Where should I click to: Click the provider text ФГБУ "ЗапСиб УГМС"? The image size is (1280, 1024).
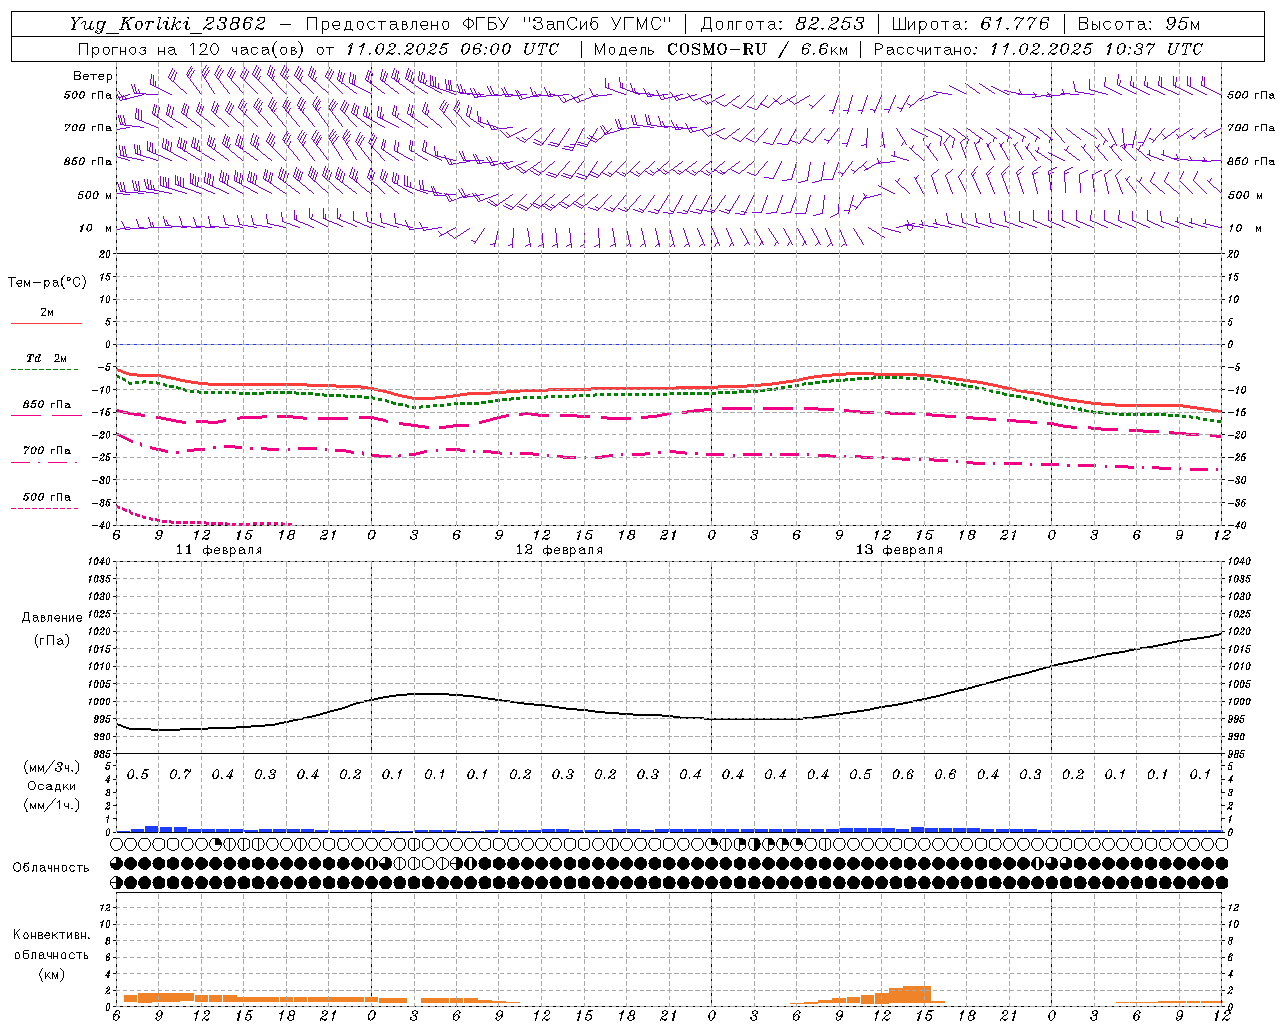tap(568, 24)
